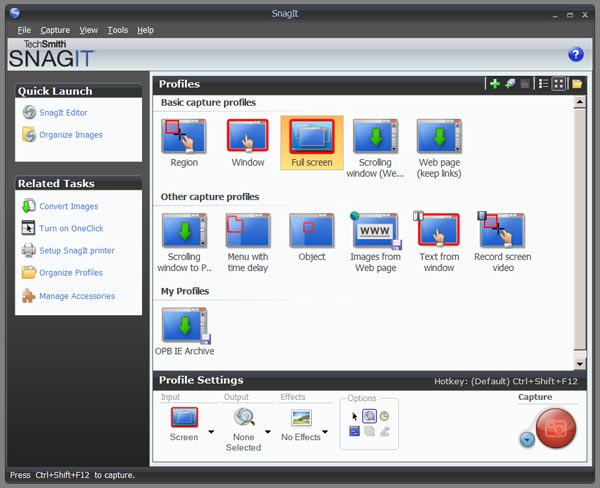This screenshot has width=600, height=488.
Task: Toggle the include cursor option
Action: [x=354, y=416]
